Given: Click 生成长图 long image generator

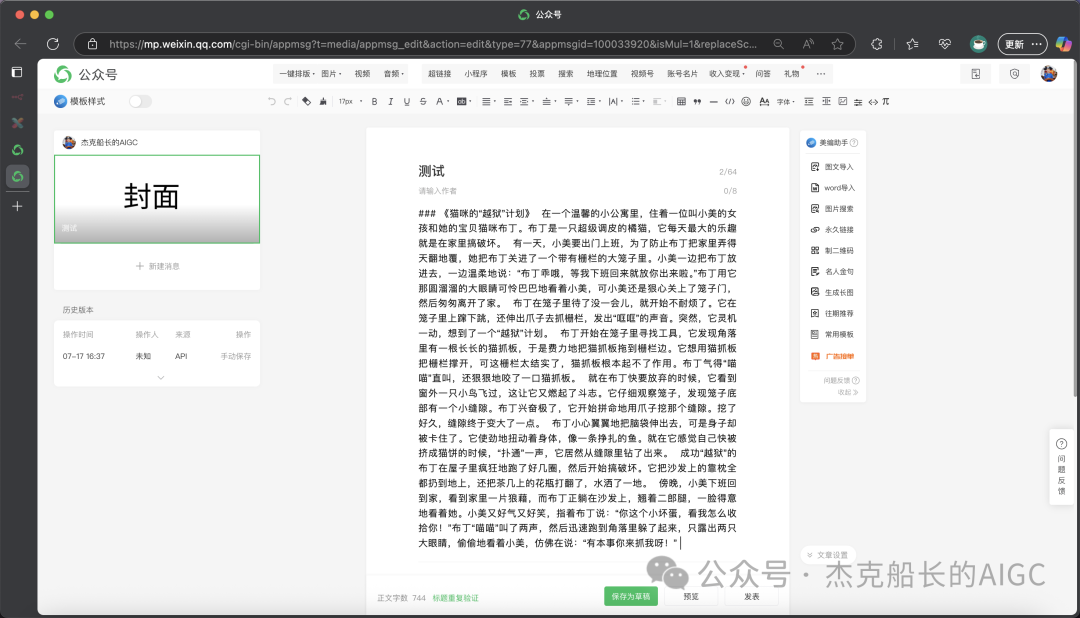Looking at the screenshot, I should (833, 292).
